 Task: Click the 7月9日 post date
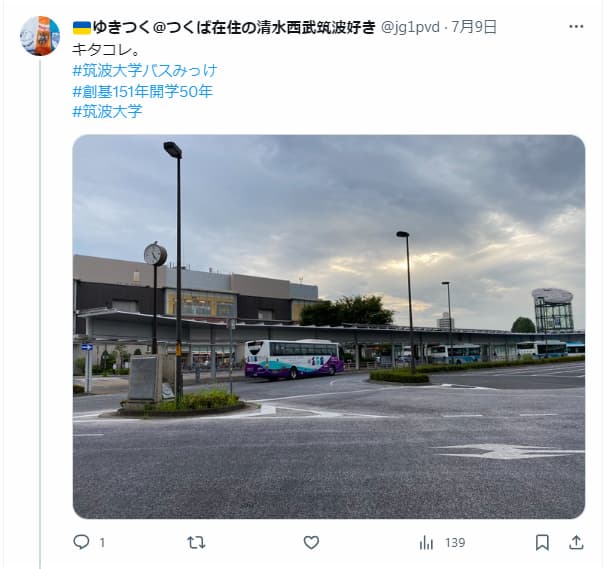tap(474, 27)
